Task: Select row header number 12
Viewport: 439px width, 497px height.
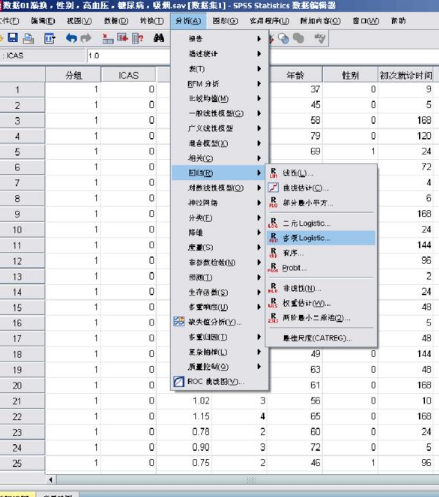Action: 17,261
